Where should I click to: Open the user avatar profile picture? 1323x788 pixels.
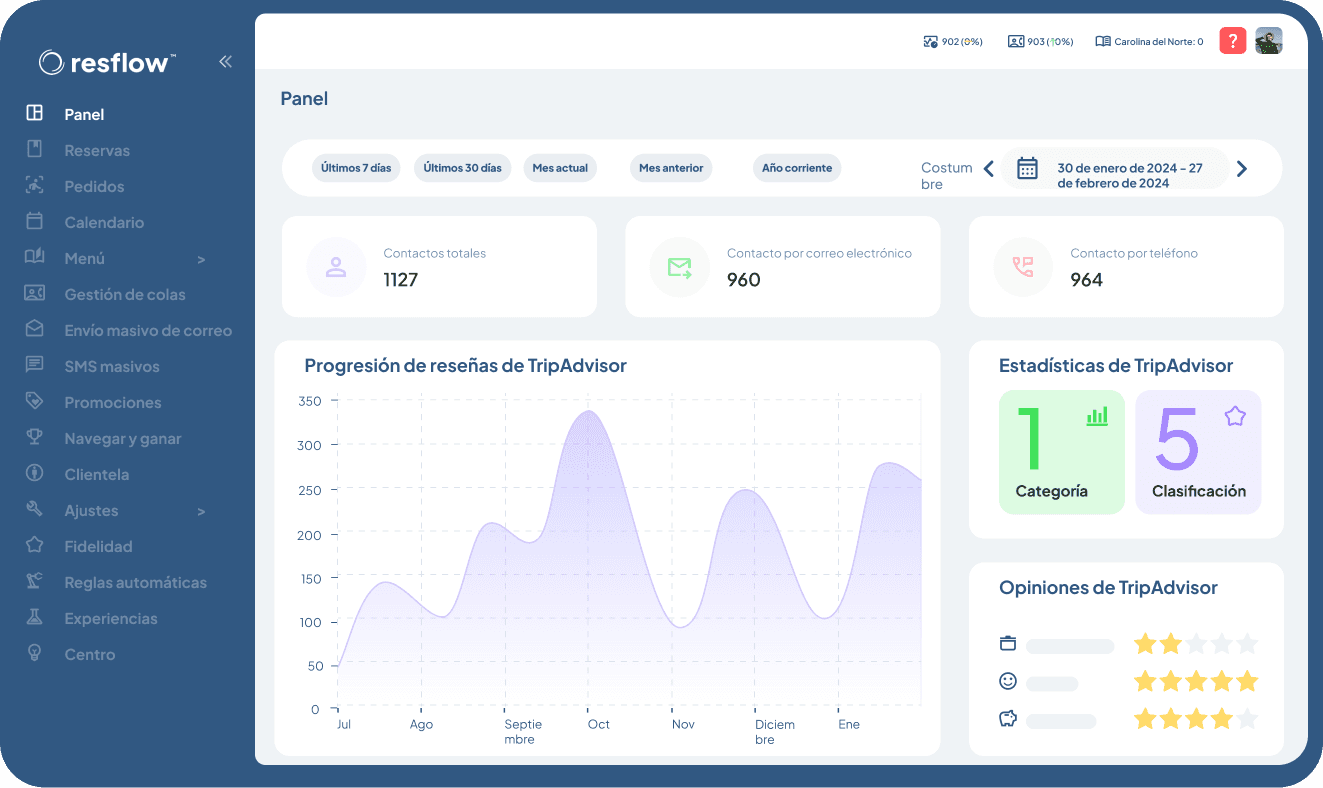point(1269,41)
